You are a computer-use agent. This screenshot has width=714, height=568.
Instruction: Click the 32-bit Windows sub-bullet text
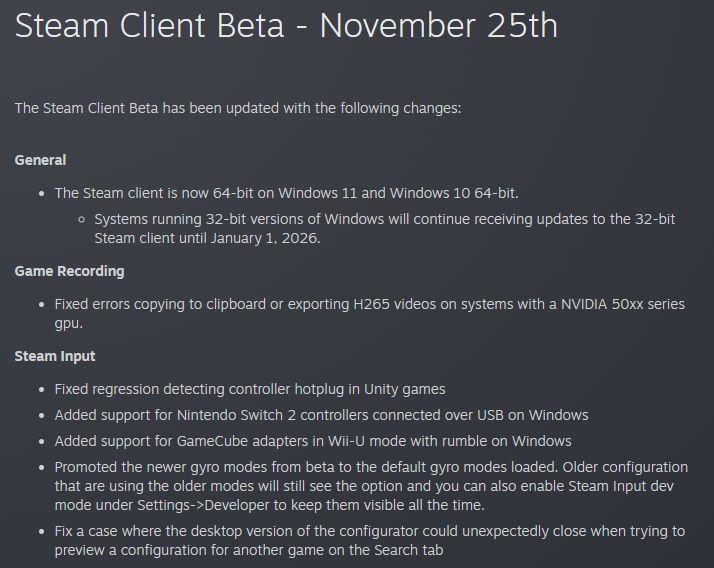(x=384, y=229)
